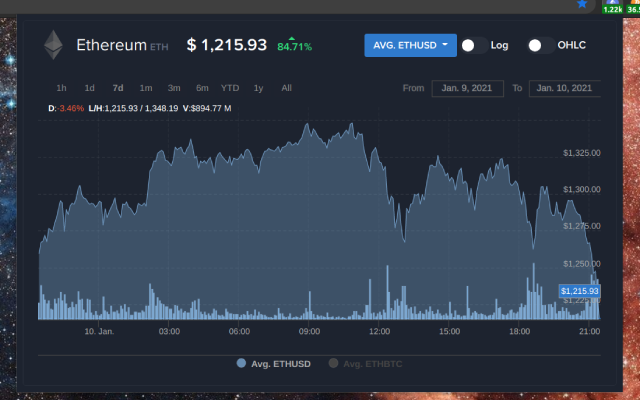Show the All time range
This screenshot has width=640, height=400.
click(x=287, y=88)
